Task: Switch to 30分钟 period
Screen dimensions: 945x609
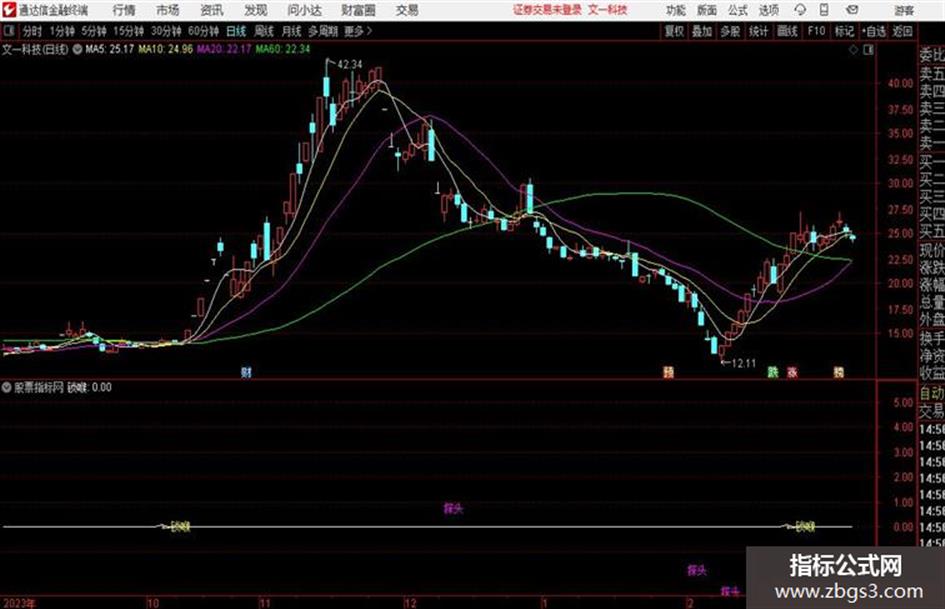Action: pos(166,31)
